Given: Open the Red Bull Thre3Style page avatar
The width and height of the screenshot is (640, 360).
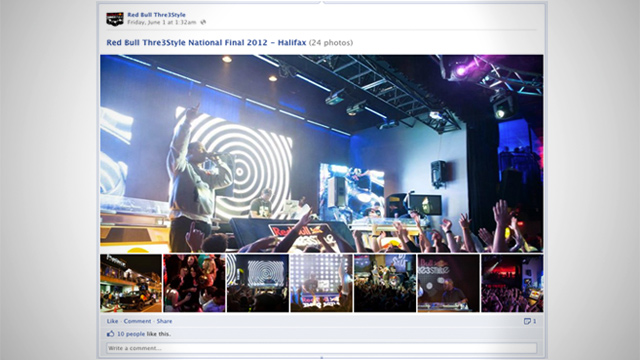Looking at the screenshot, I should (115, 19).
